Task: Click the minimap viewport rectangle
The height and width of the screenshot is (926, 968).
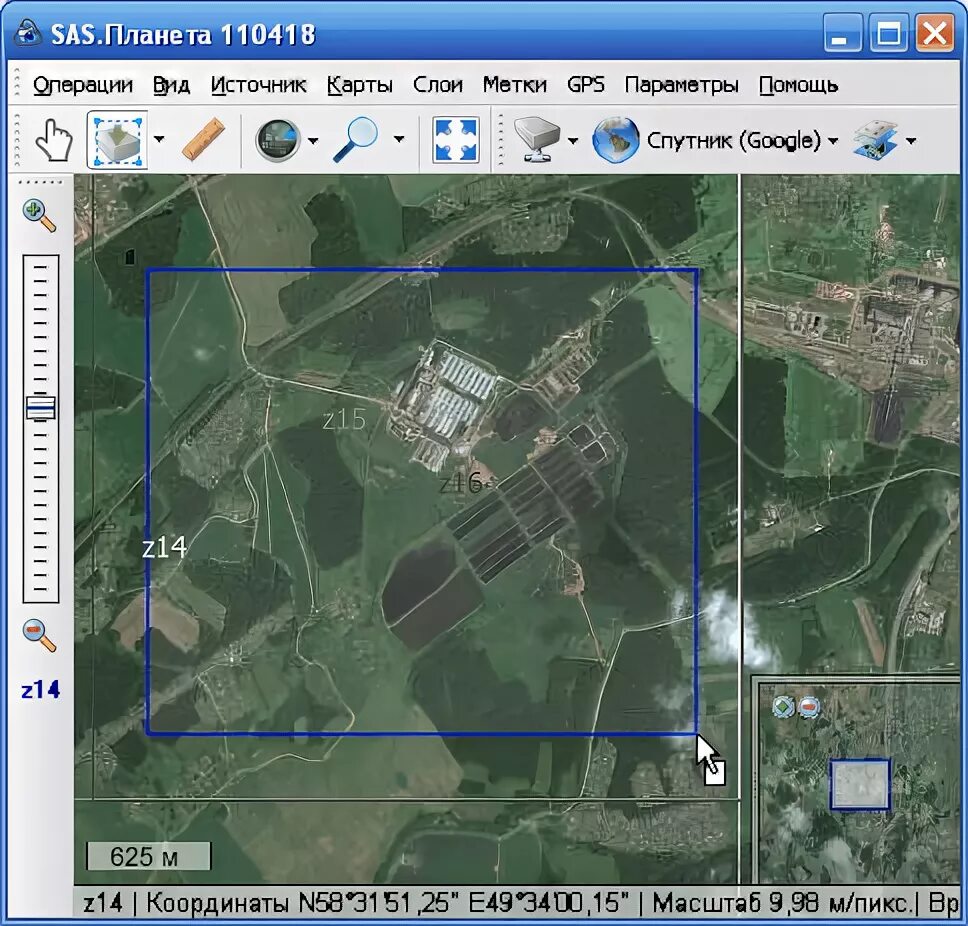Action: [860, 784]
